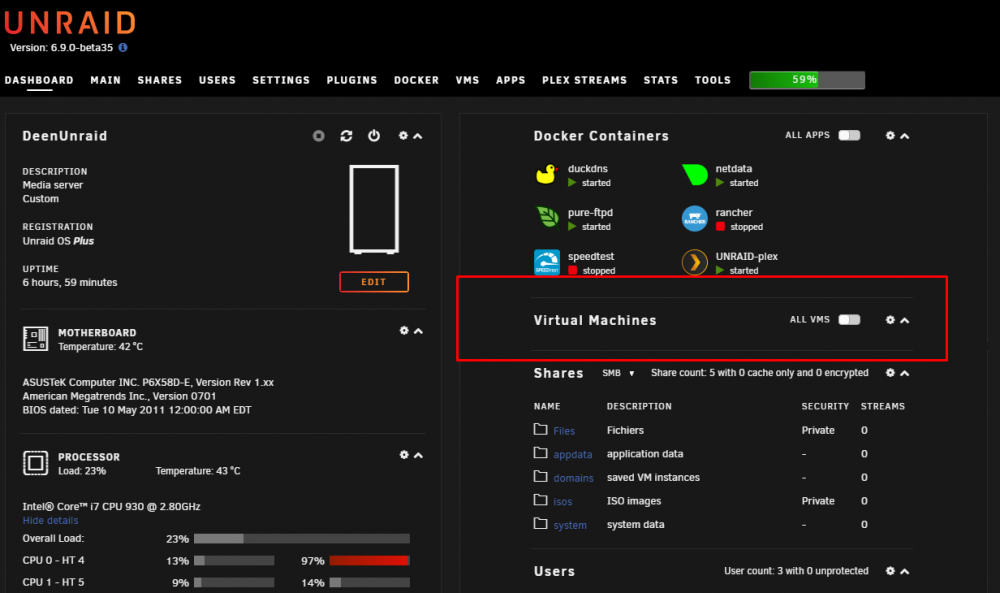1000x593 pixels.
Task: Click the 59% array usage bar
Action: [807, 80]
